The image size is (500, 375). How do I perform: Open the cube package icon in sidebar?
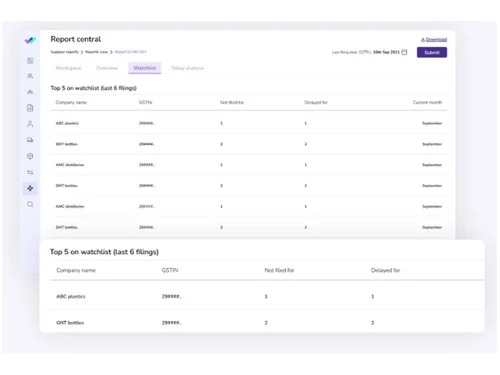tap(30, 156)
